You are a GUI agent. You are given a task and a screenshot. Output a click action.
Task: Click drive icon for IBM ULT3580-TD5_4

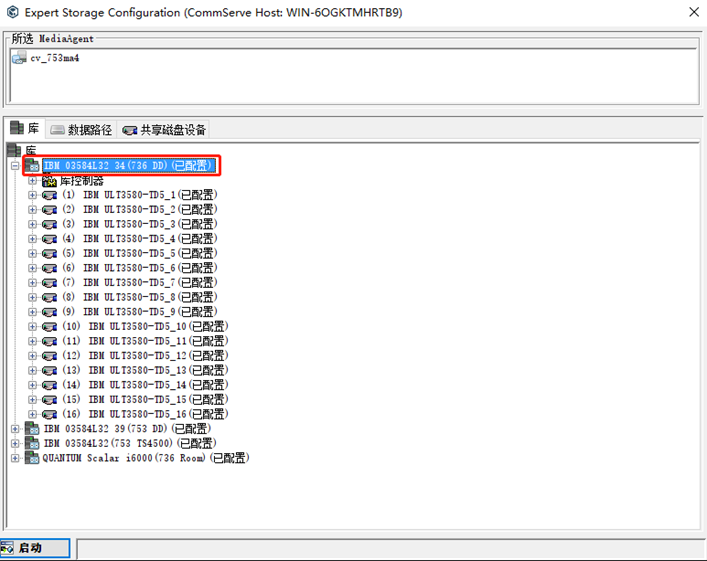click(x=49, y=239)
